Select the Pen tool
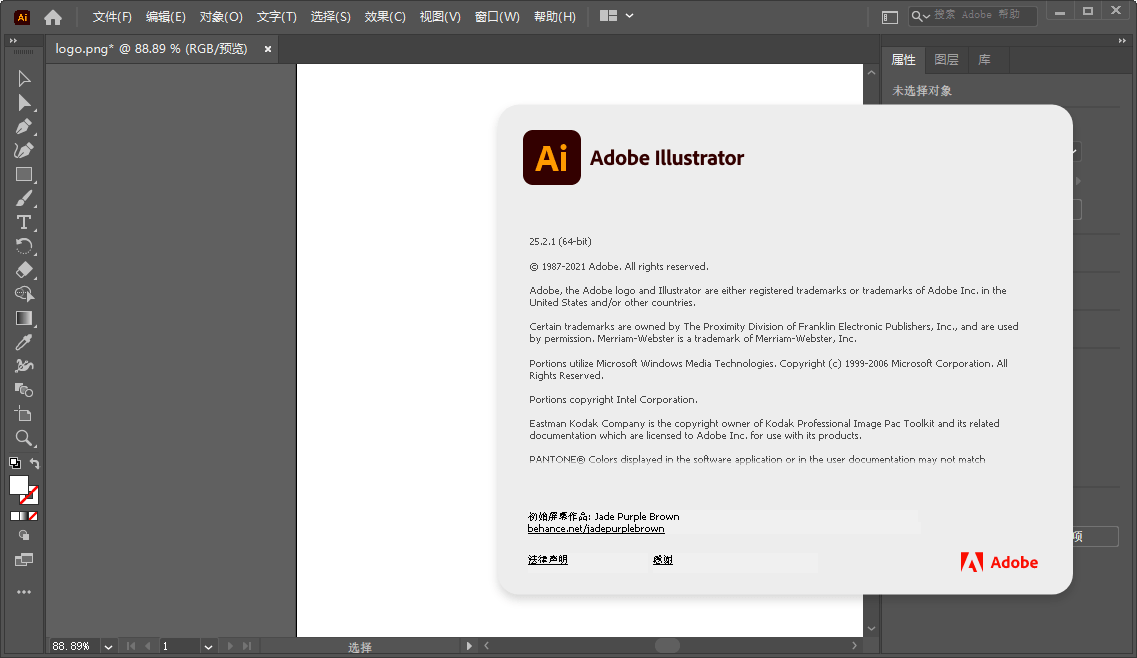This screenshot has width=1137, height=658. coord(24,126)
